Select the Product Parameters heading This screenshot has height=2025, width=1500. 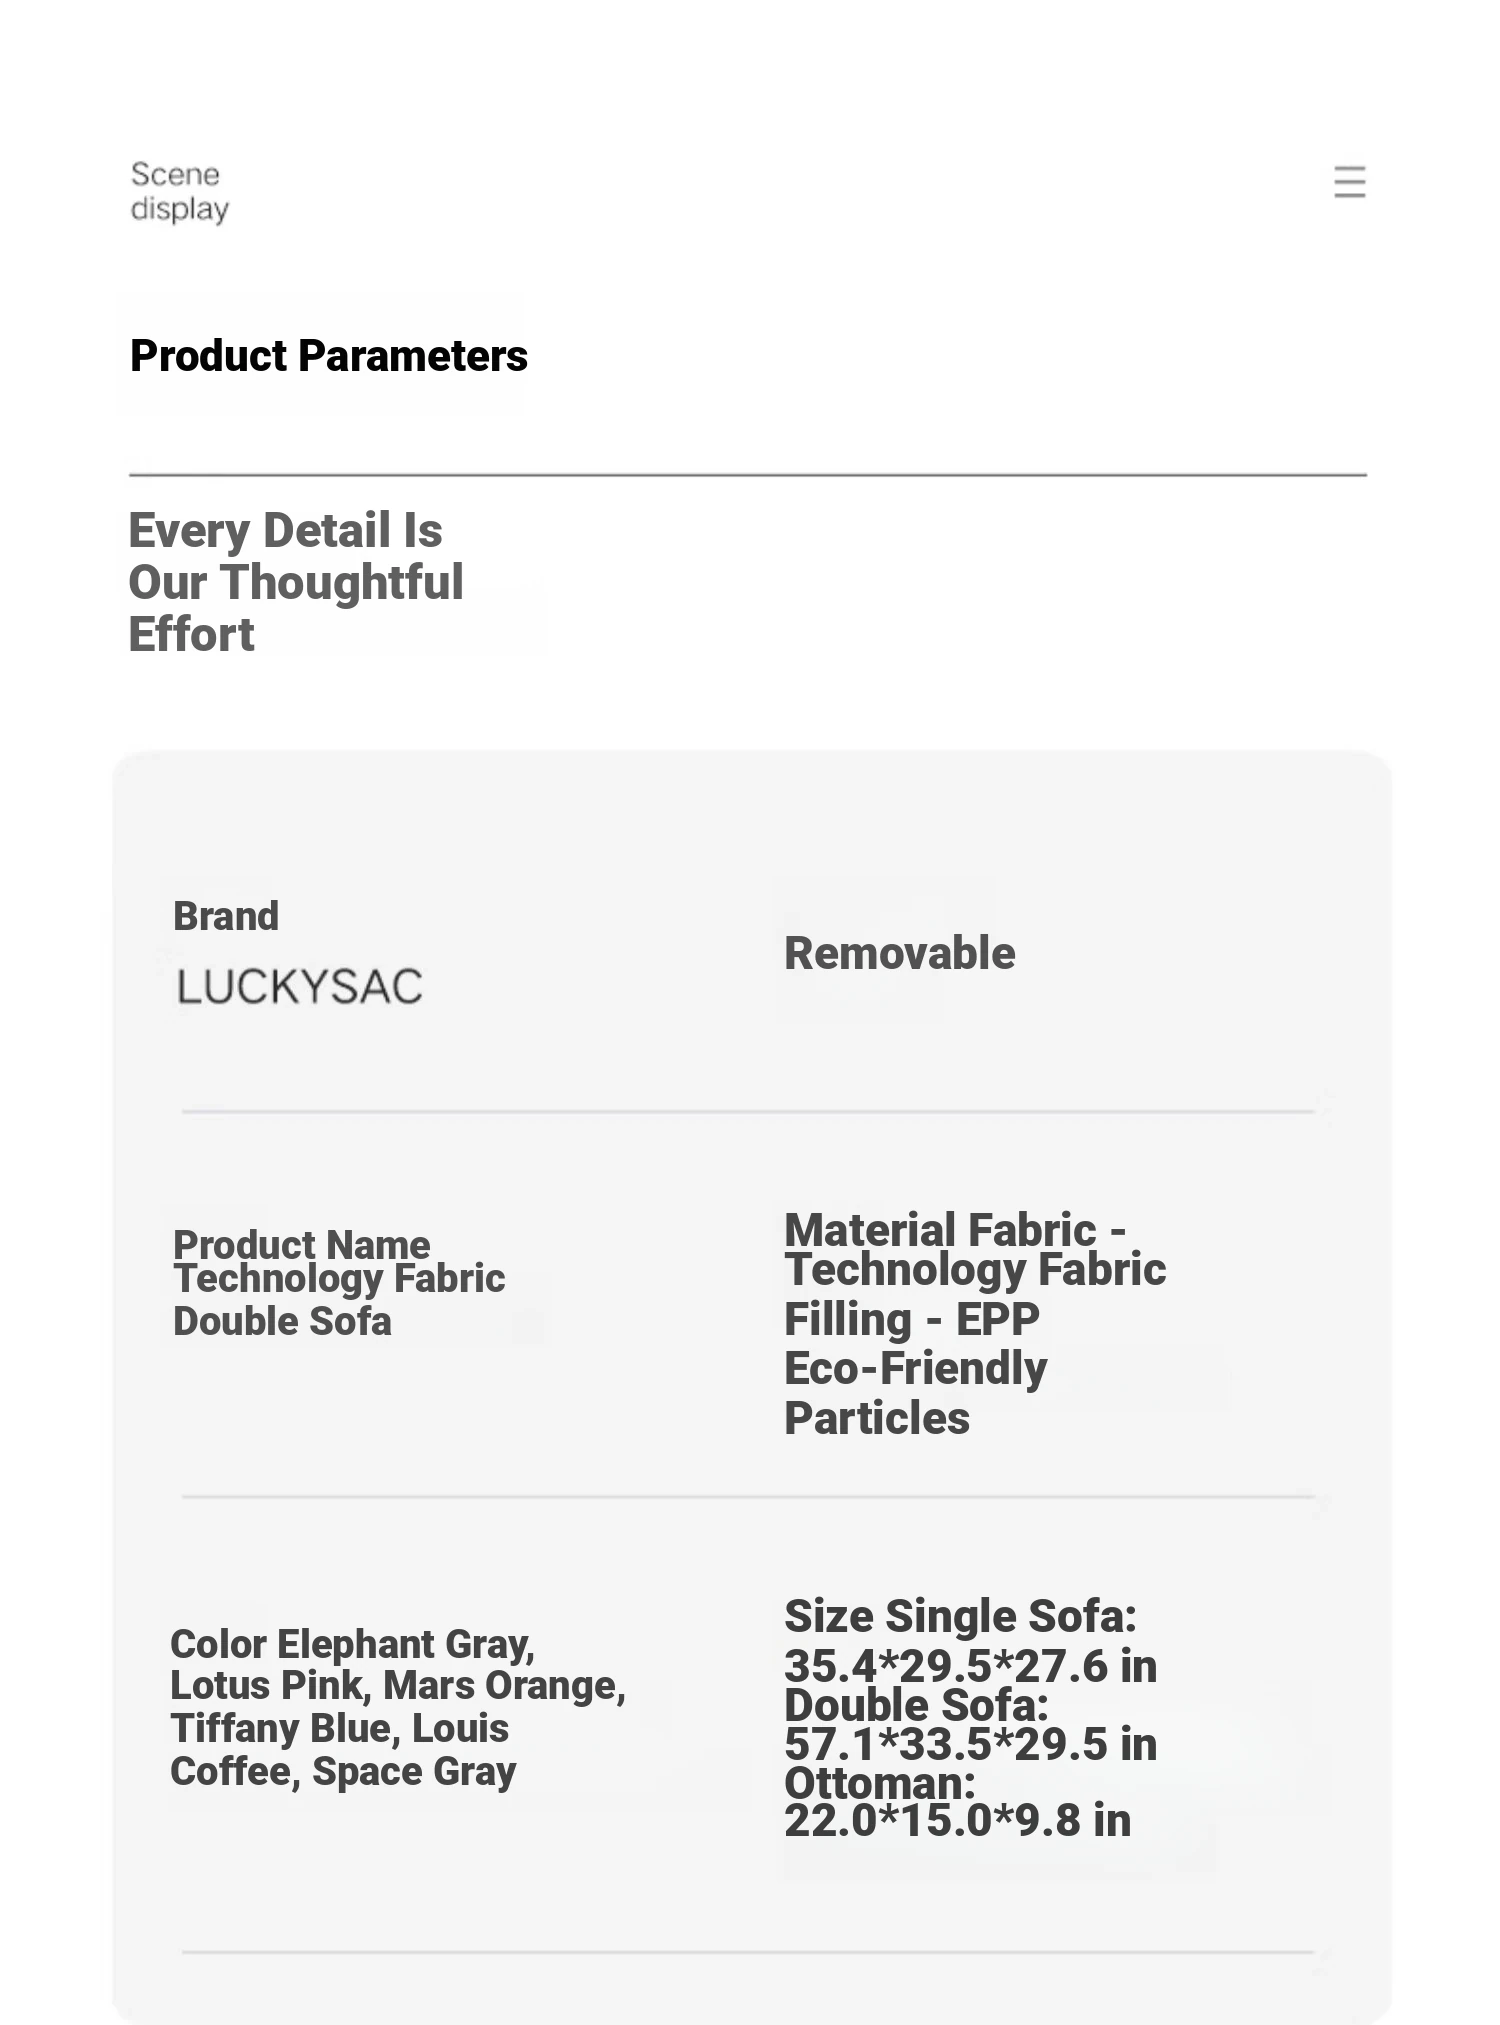328,356
